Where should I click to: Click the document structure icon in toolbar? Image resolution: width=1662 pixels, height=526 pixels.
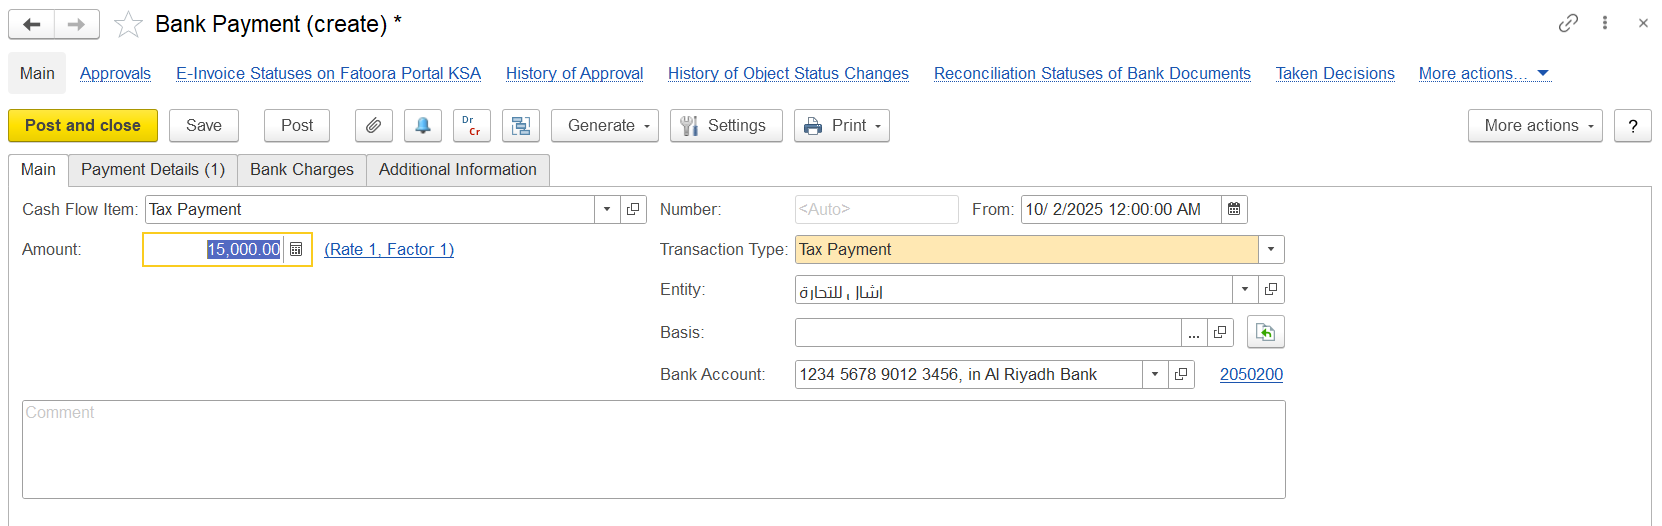pyautogui.click(x=520, y=126)
